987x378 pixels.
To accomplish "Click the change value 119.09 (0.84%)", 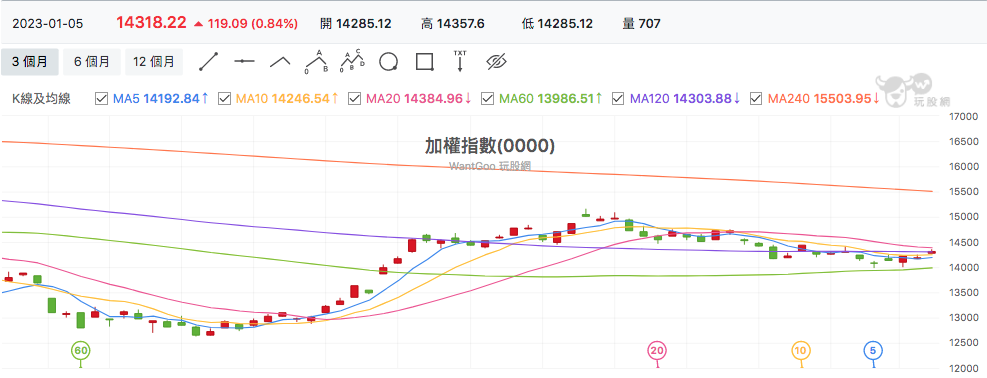I will (x=252, y=24).
